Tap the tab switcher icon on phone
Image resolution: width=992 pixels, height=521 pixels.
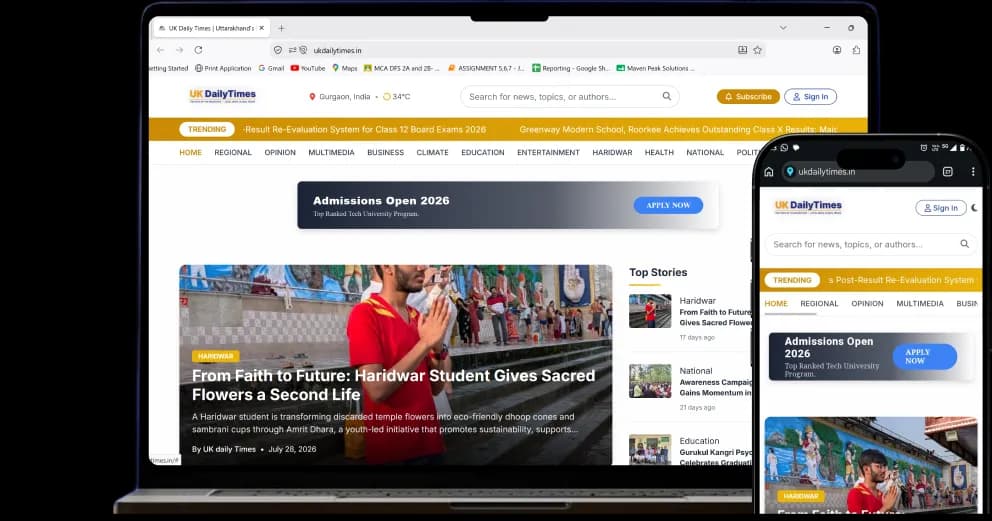(948, 171)
